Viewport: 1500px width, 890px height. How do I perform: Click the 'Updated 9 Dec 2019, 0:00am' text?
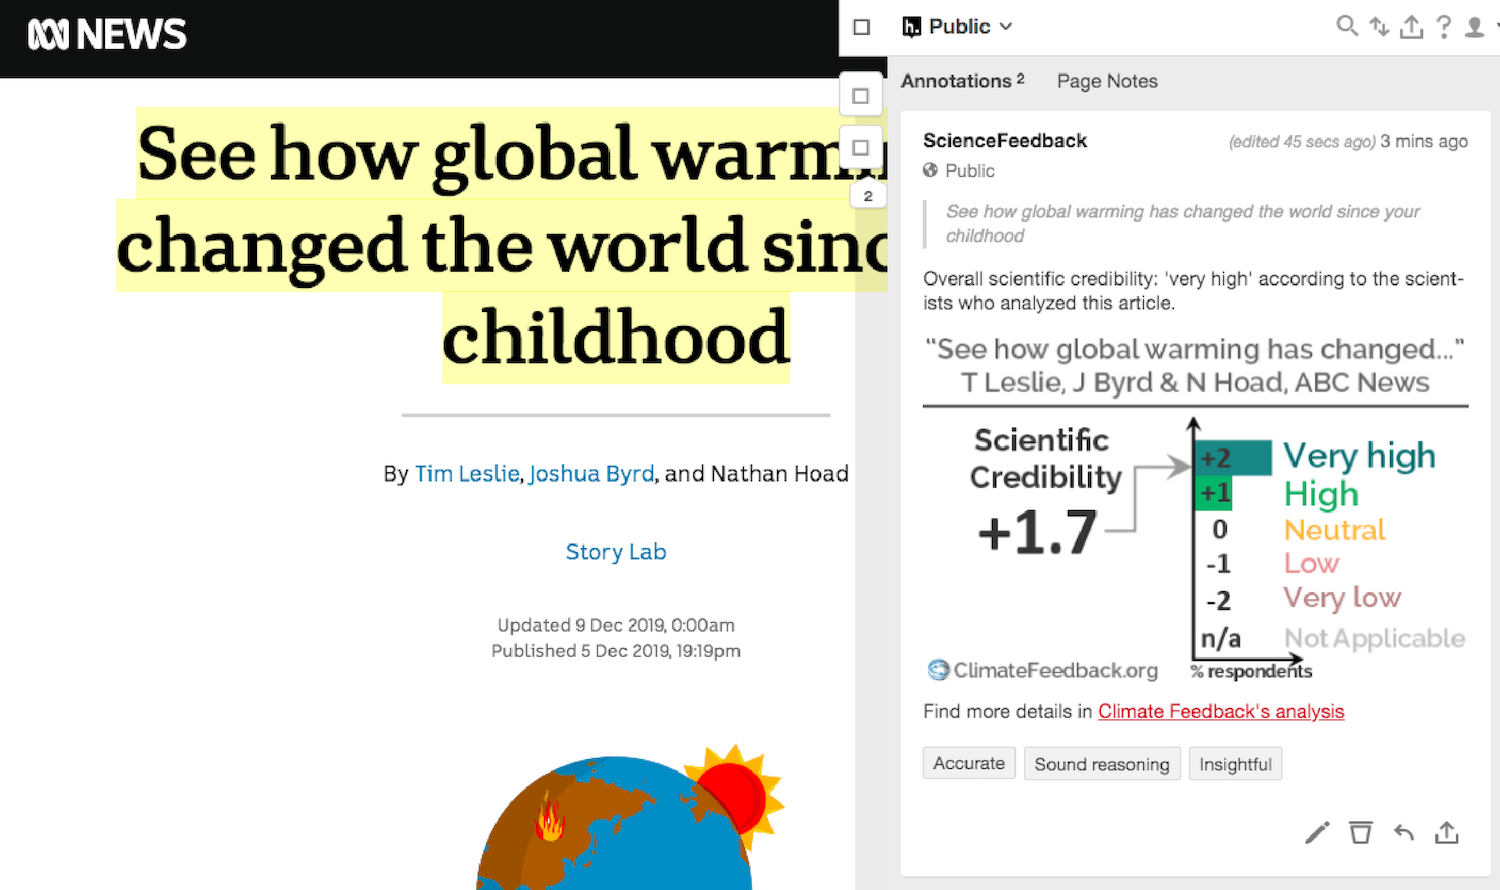tap(616, 625)
